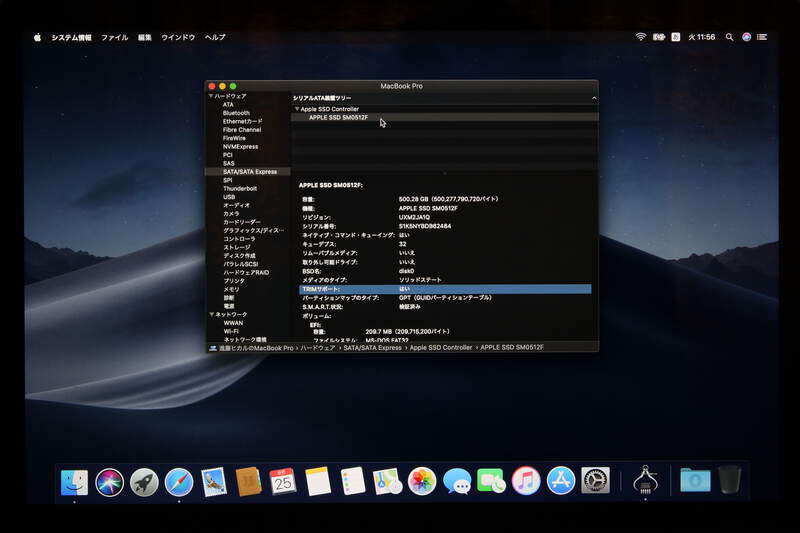800x533 pixels.
Task: Click menu bar clock 火 11:56
Action: [x=702, y=37]
